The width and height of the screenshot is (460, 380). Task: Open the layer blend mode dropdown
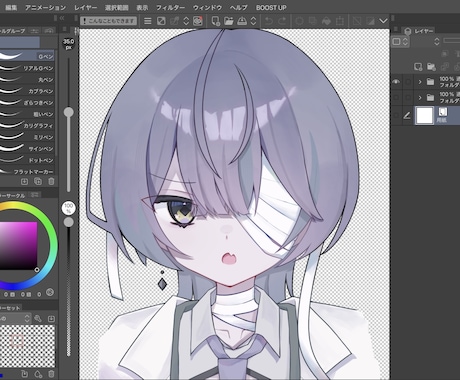pos(400,42)
